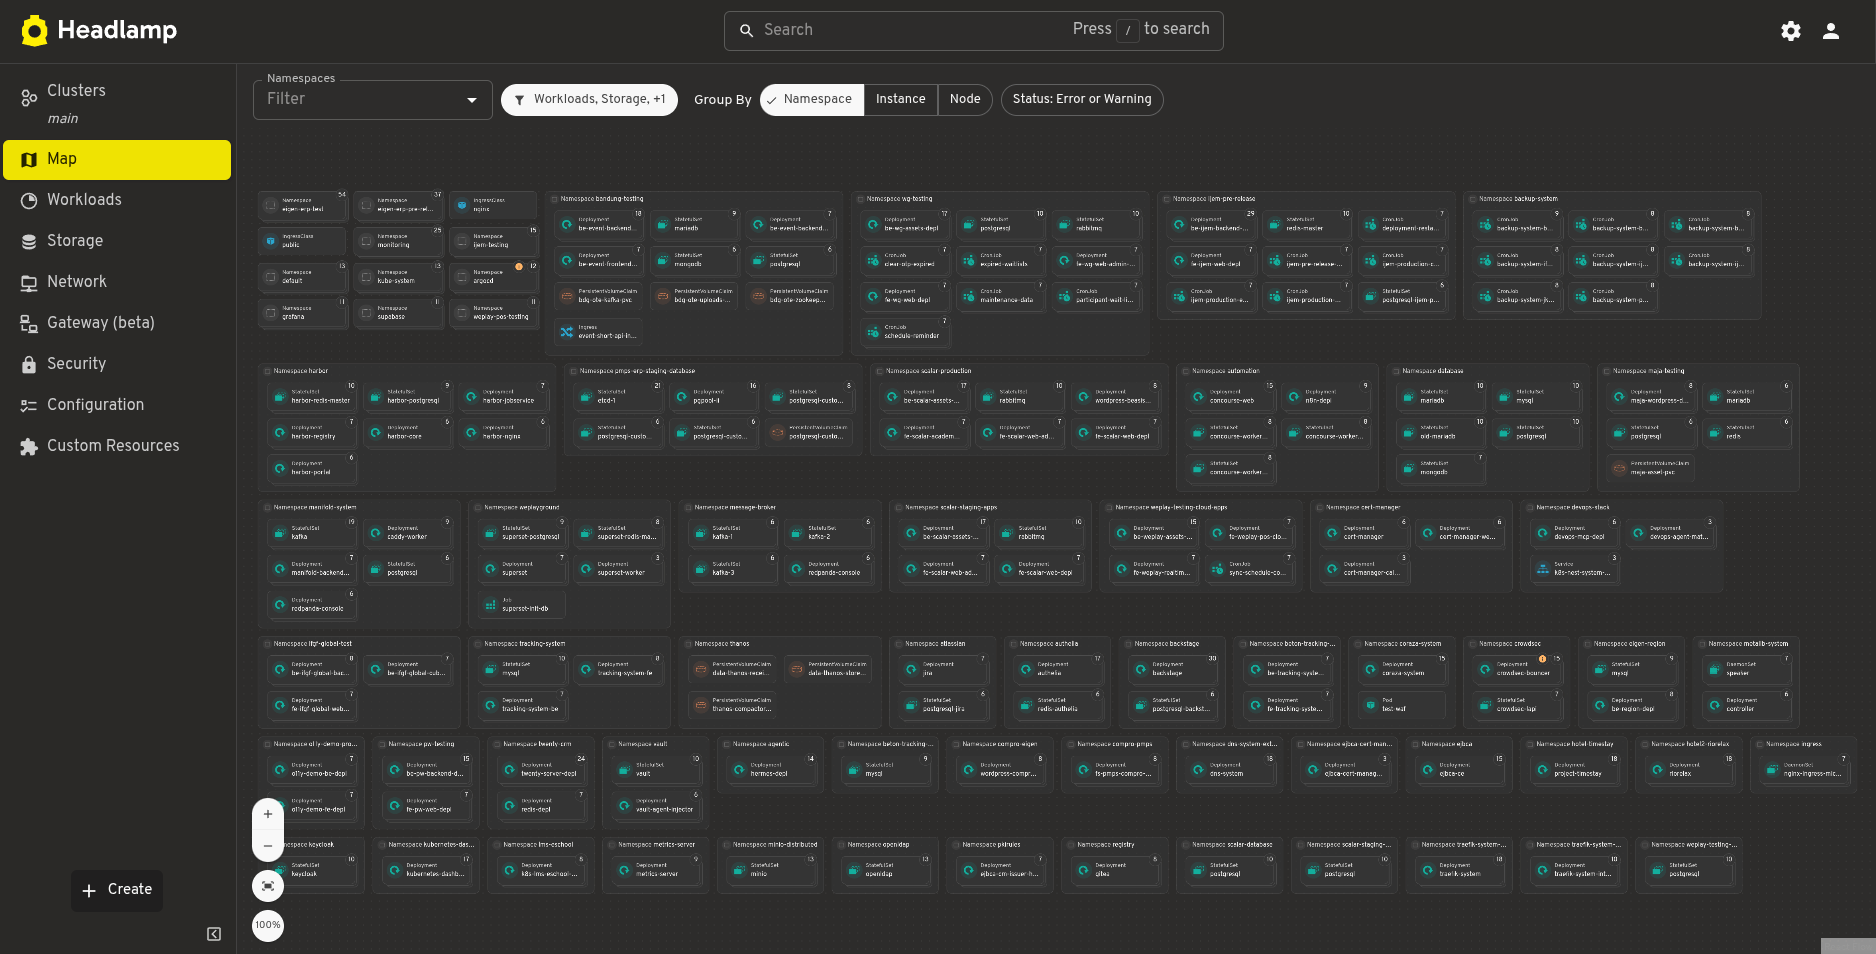Select the harbor-registry deployment node
This screenshot has height=954, width=1876.
point(312,432)
